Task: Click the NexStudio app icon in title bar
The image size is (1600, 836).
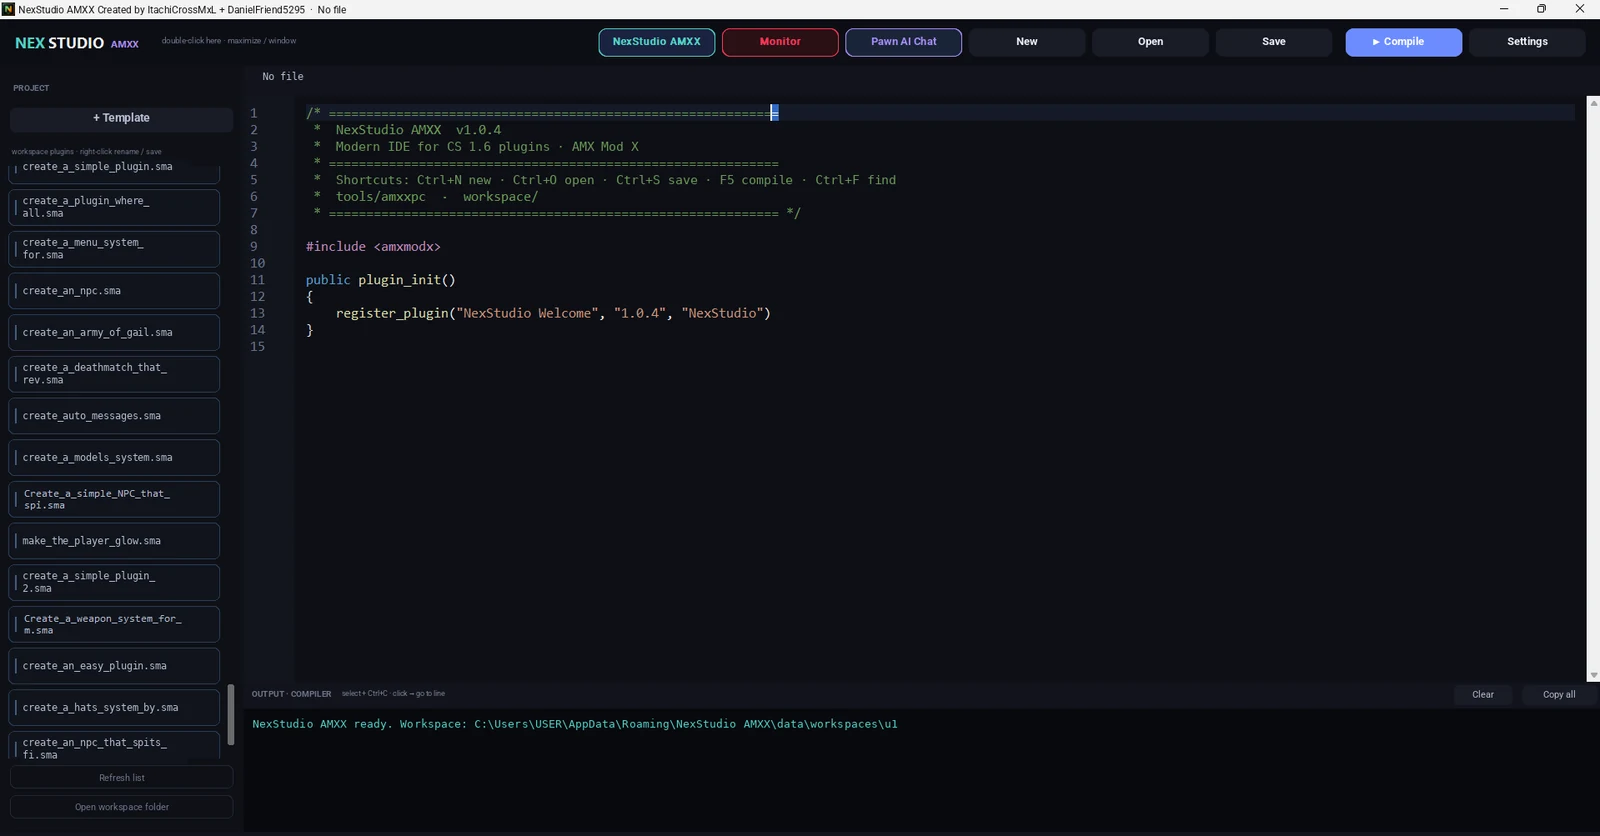Action: tap(8, 9)
